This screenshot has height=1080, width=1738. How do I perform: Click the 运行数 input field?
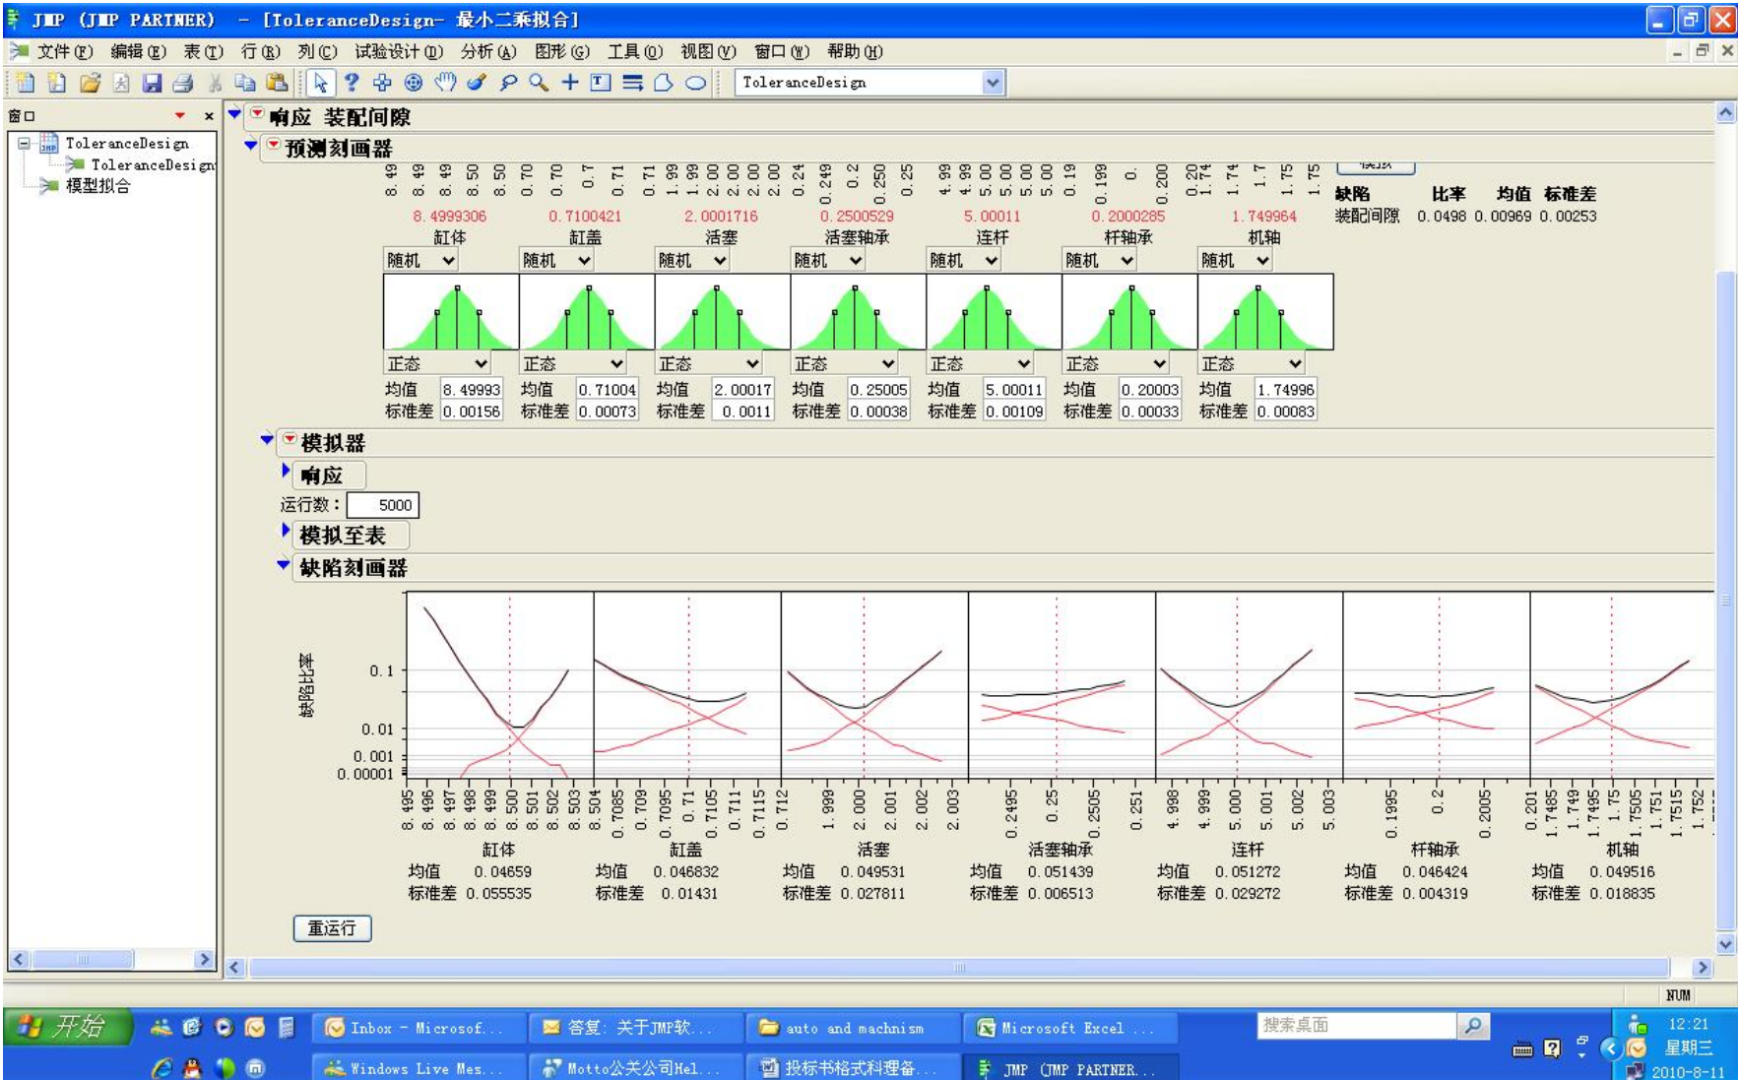tap(382, 505)
